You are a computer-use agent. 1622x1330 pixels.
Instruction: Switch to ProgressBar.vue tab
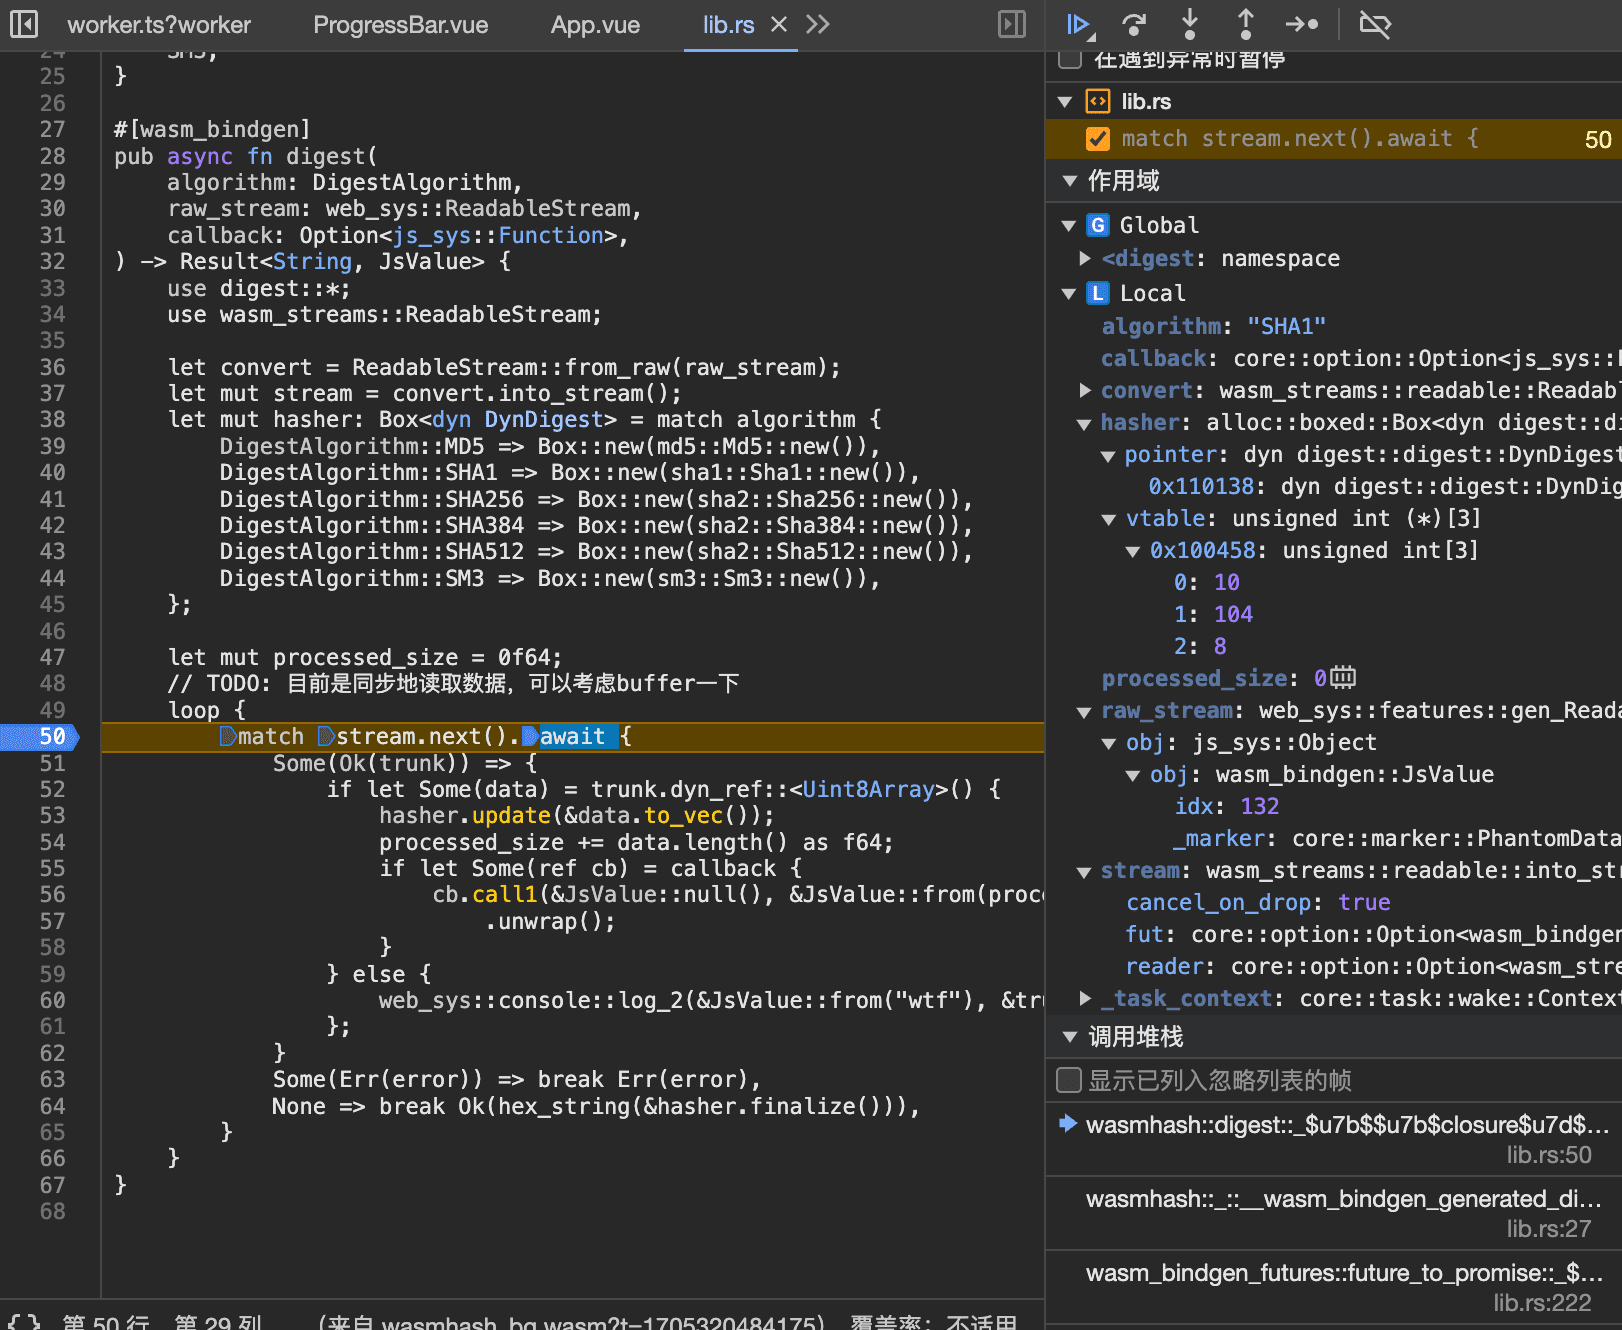pos(400,25)
